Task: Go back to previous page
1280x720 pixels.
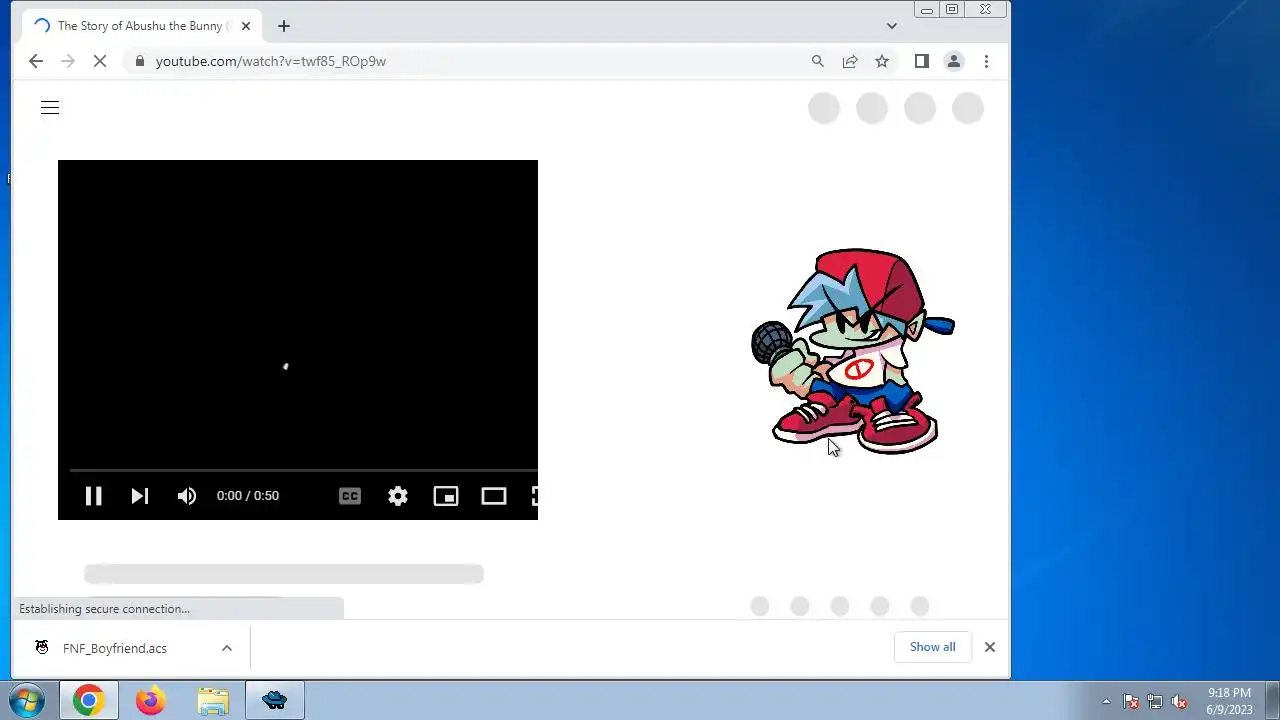Action: click(x=36, y=61)
